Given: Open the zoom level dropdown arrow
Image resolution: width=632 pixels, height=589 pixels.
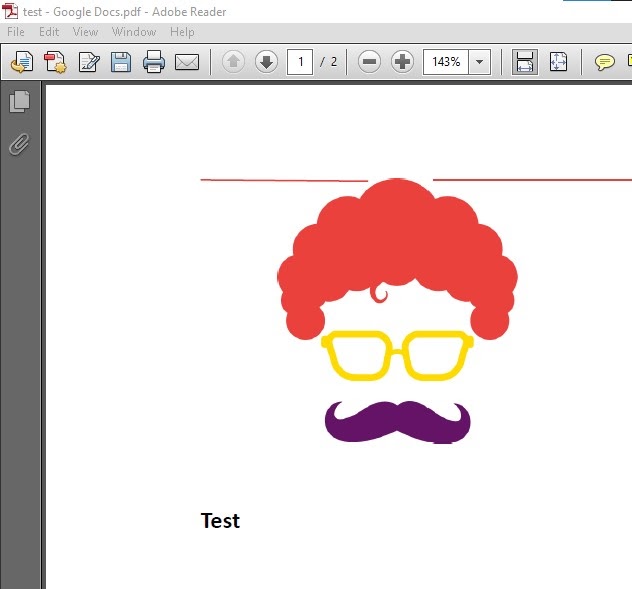Looking at the screenshot, I should 479,62.
